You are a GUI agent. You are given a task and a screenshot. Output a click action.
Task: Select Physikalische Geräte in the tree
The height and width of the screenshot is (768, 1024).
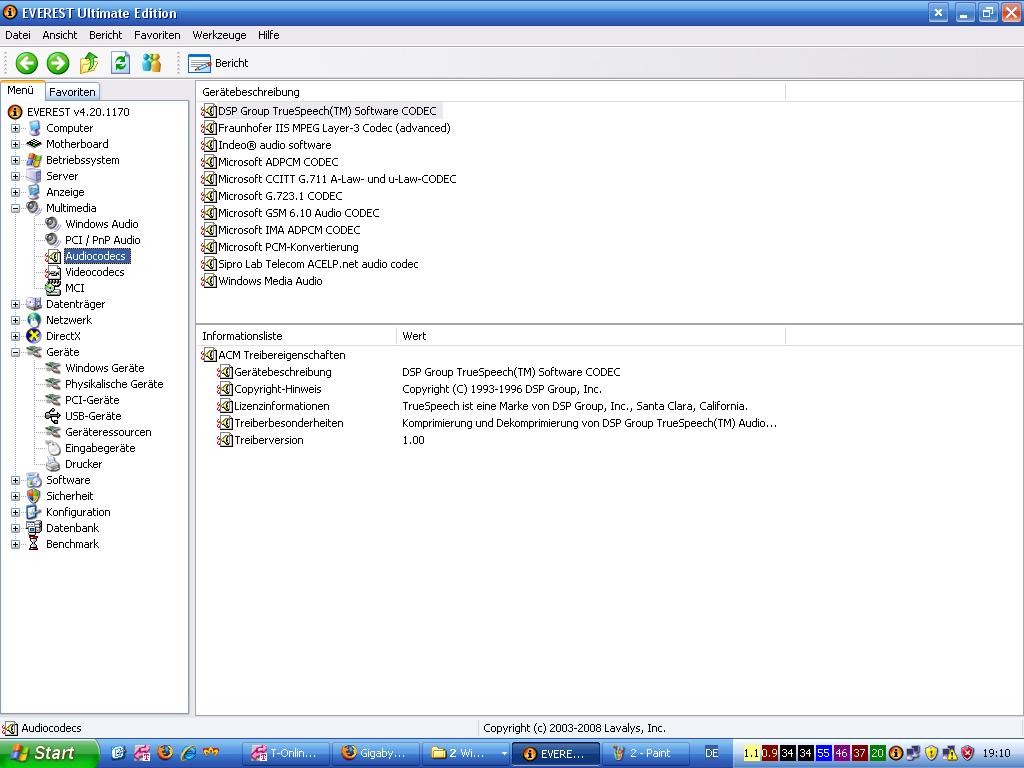pos(114,384)
